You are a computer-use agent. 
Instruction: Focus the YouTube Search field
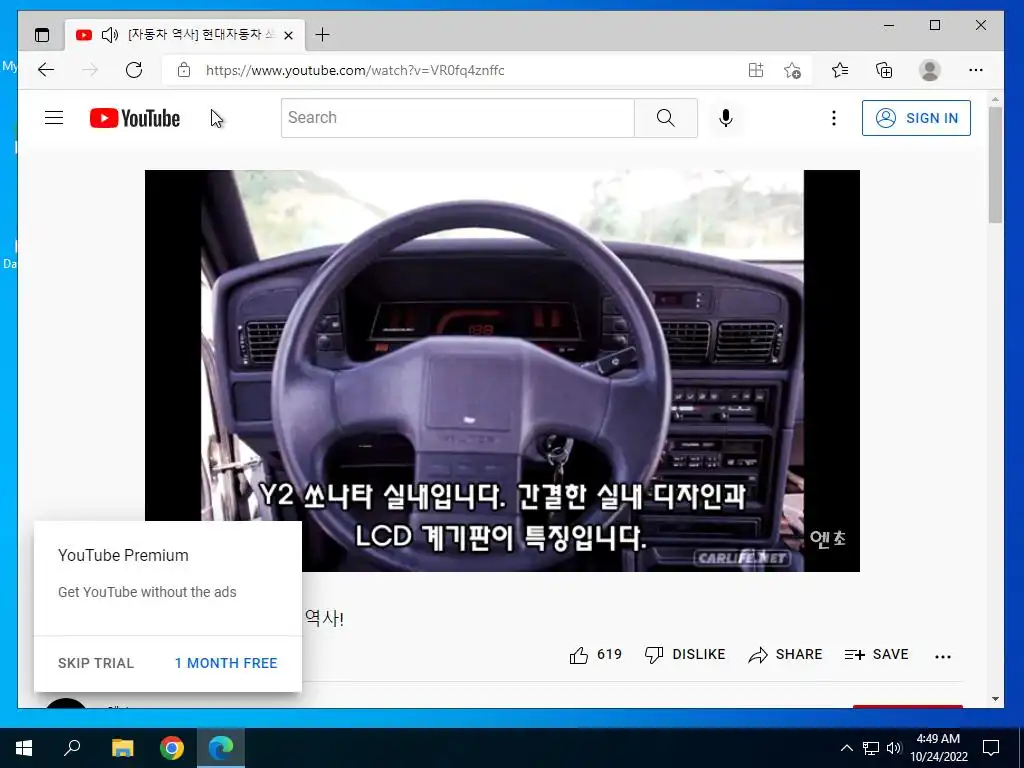click(x=458, y=118)
